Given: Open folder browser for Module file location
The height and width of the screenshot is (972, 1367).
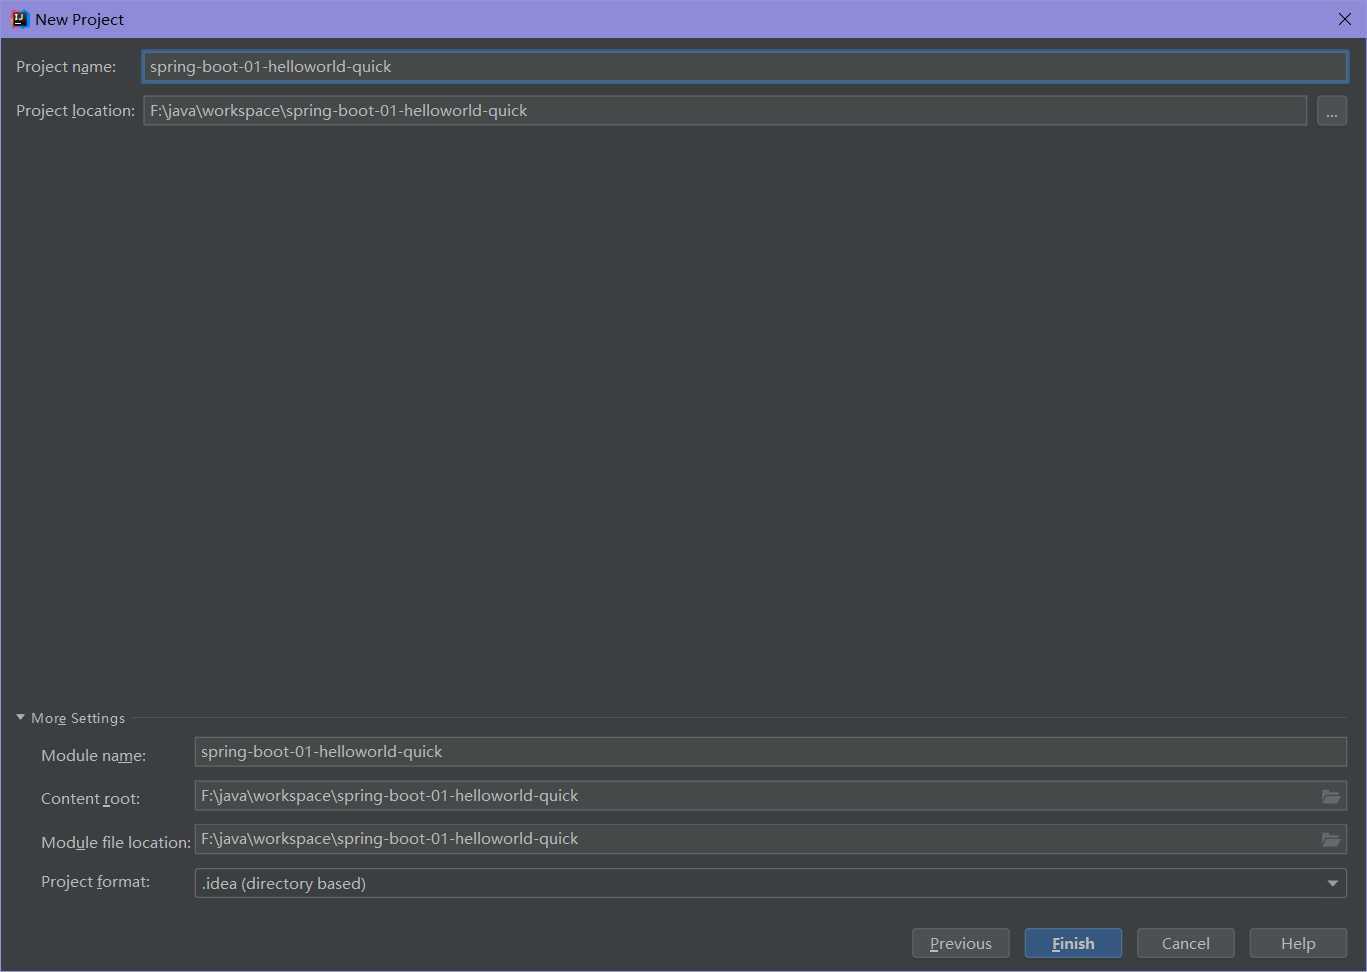Looking at the screenshot, I should 1330,839.
